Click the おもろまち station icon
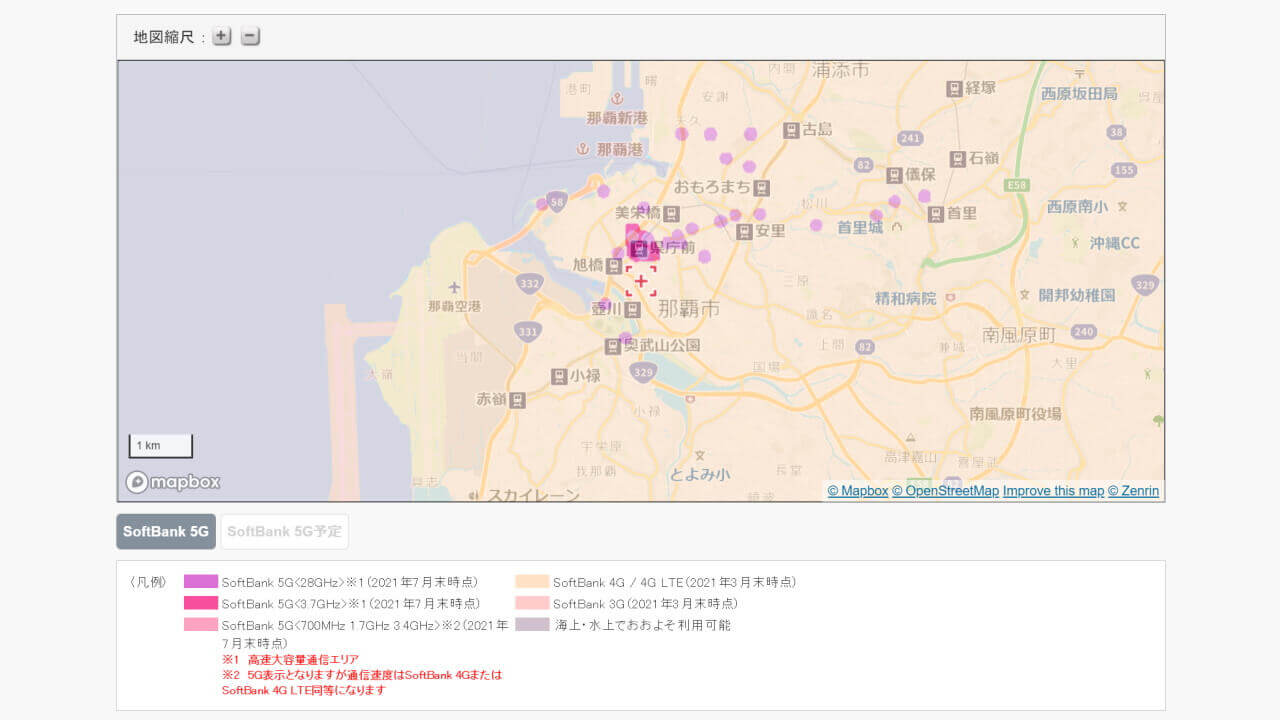The image size is (1280, 720). [763, 186]
